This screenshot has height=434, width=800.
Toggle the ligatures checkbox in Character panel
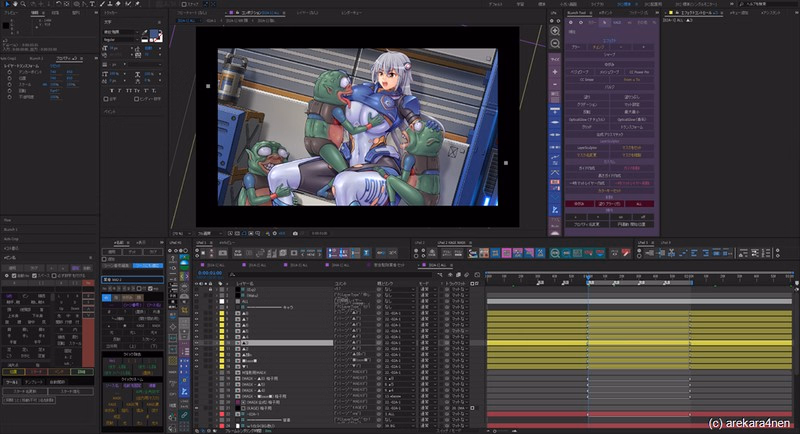[x=108, y=98]
